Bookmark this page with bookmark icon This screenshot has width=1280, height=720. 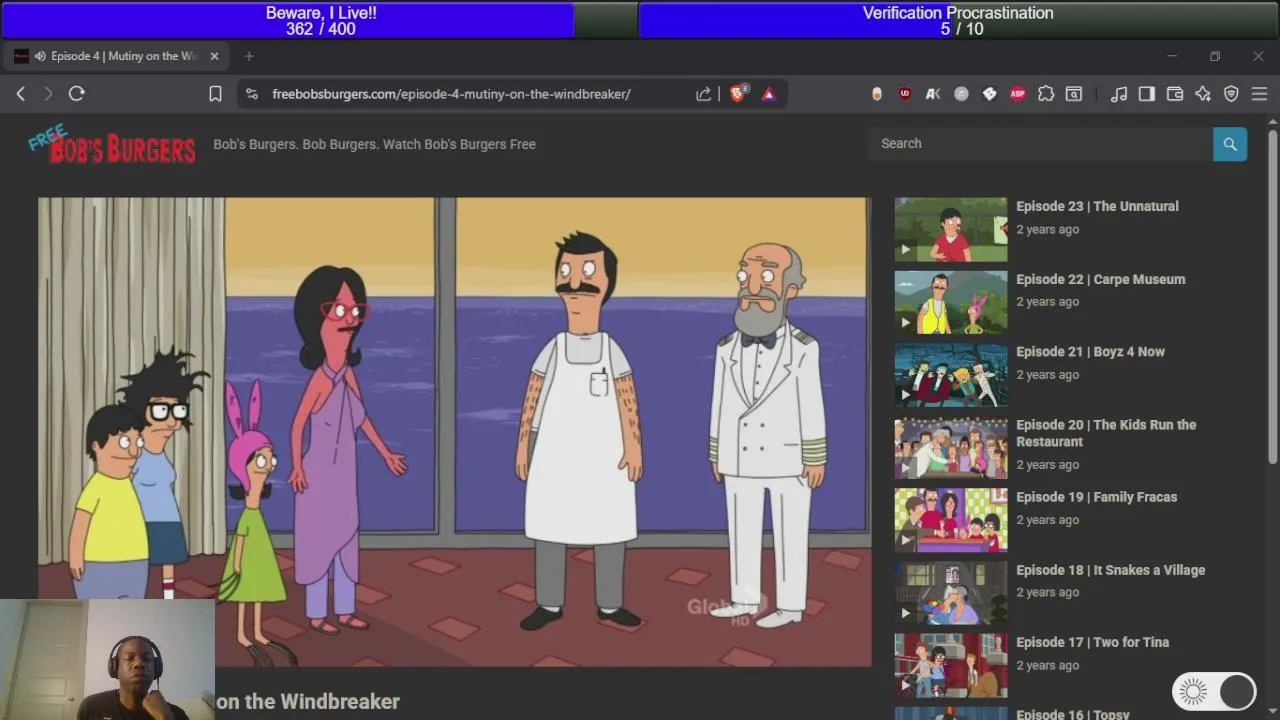(215, 94)
